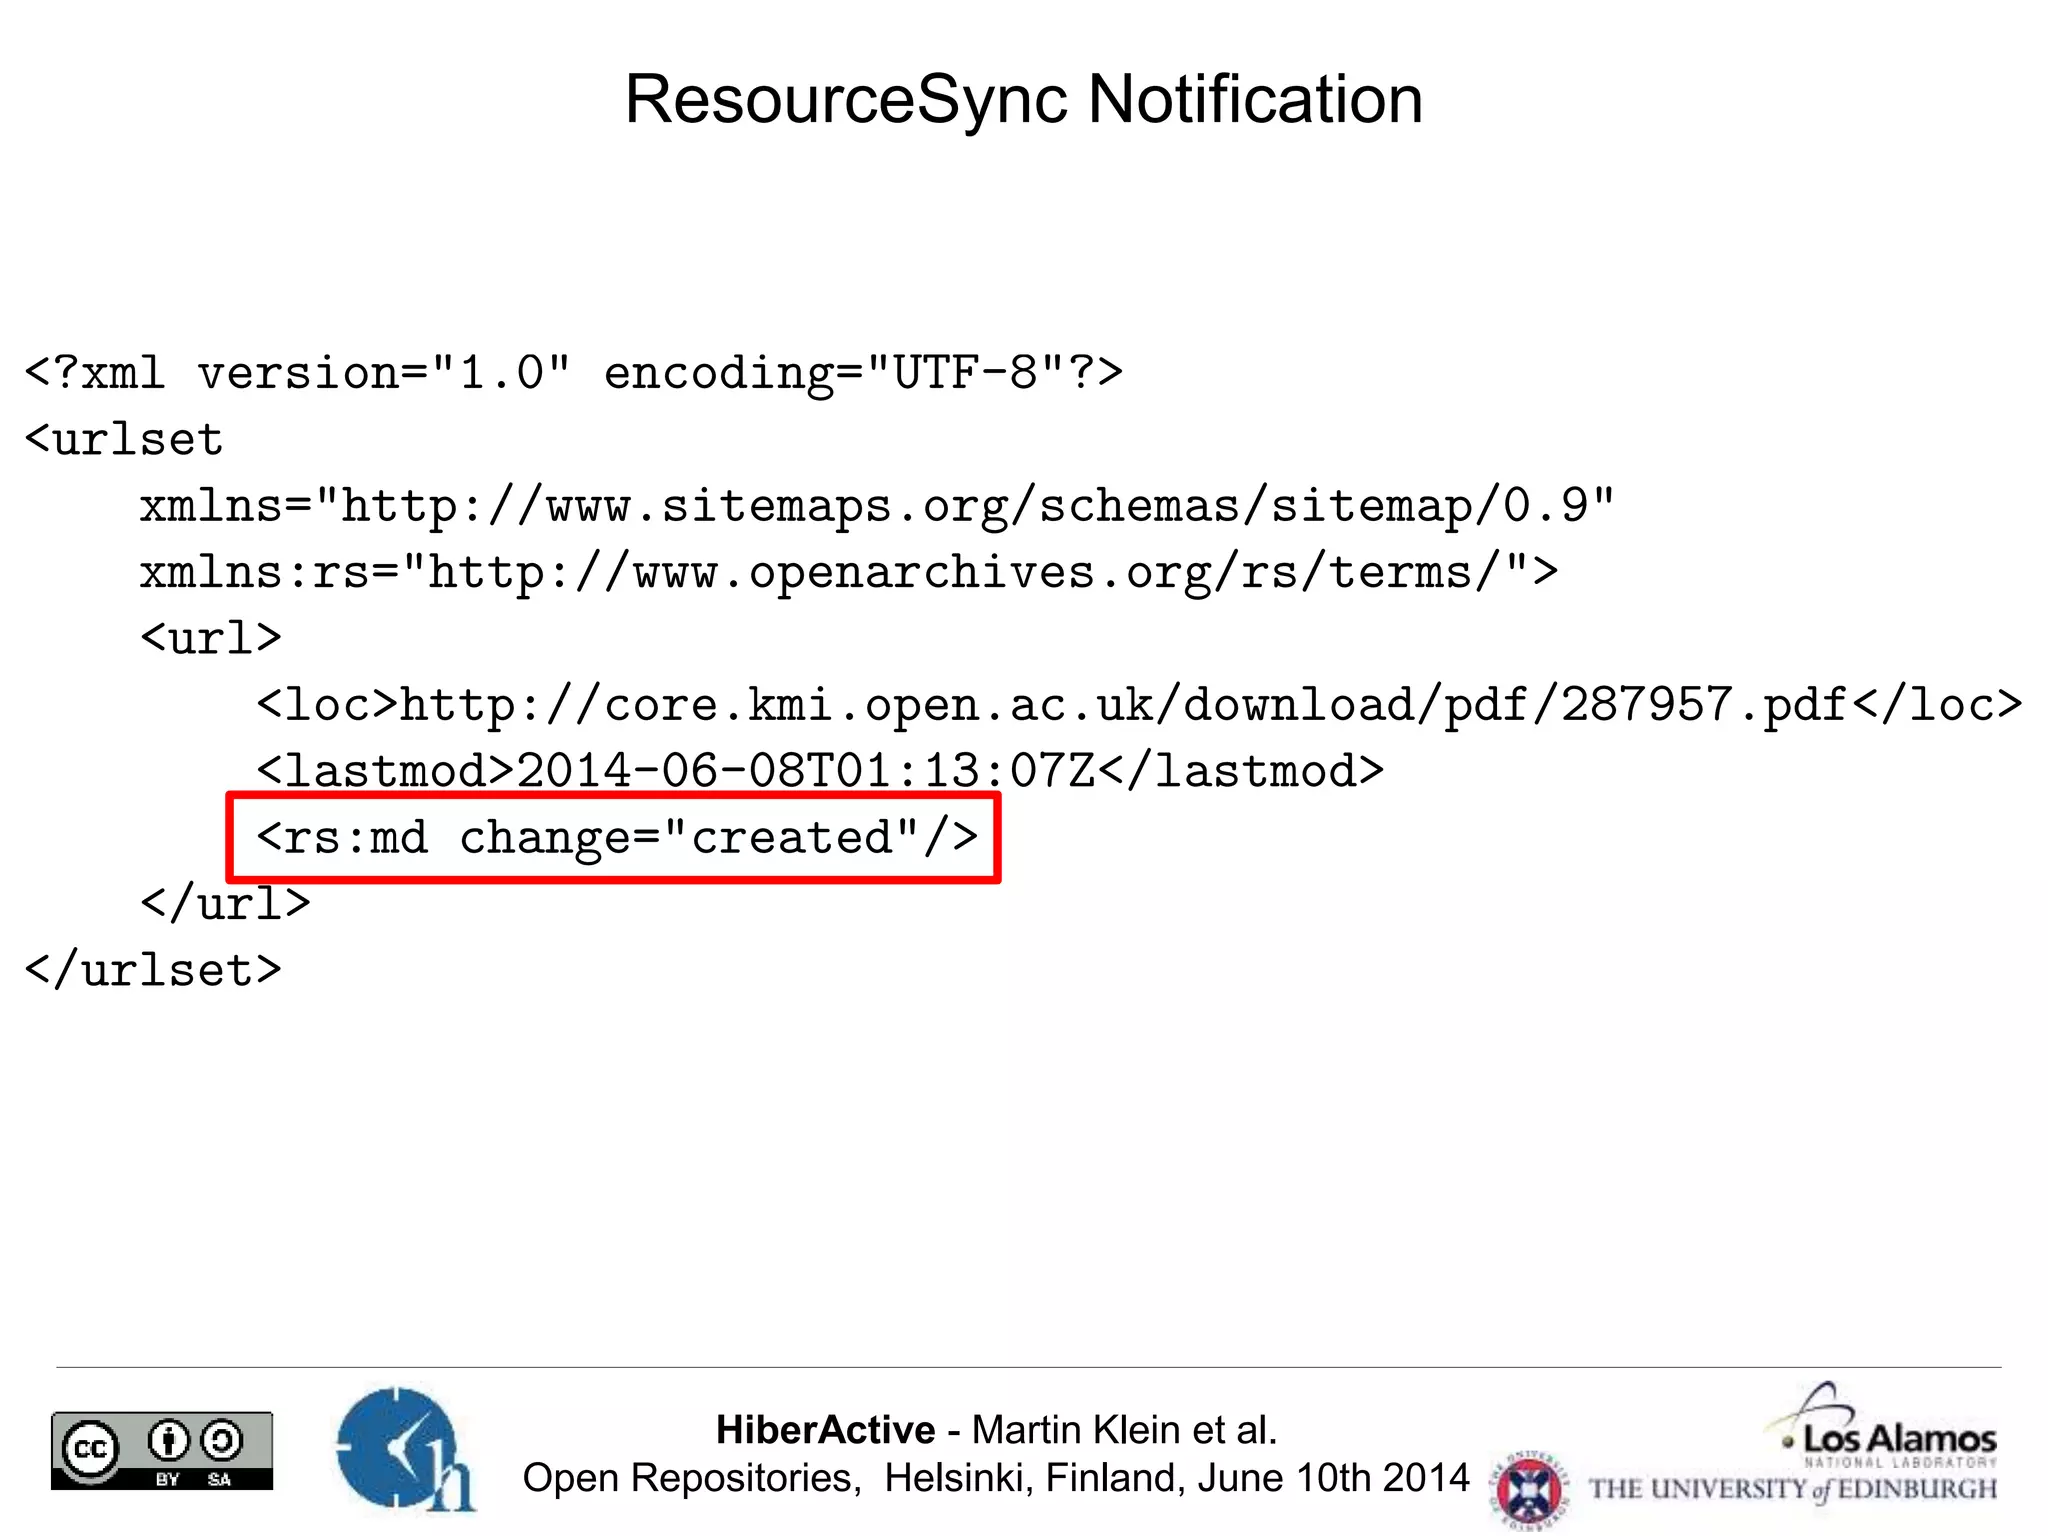Viewport: 2048px width, 1536px height.
Task: Click the closing </urlset> tag
Action: (153, 969)
